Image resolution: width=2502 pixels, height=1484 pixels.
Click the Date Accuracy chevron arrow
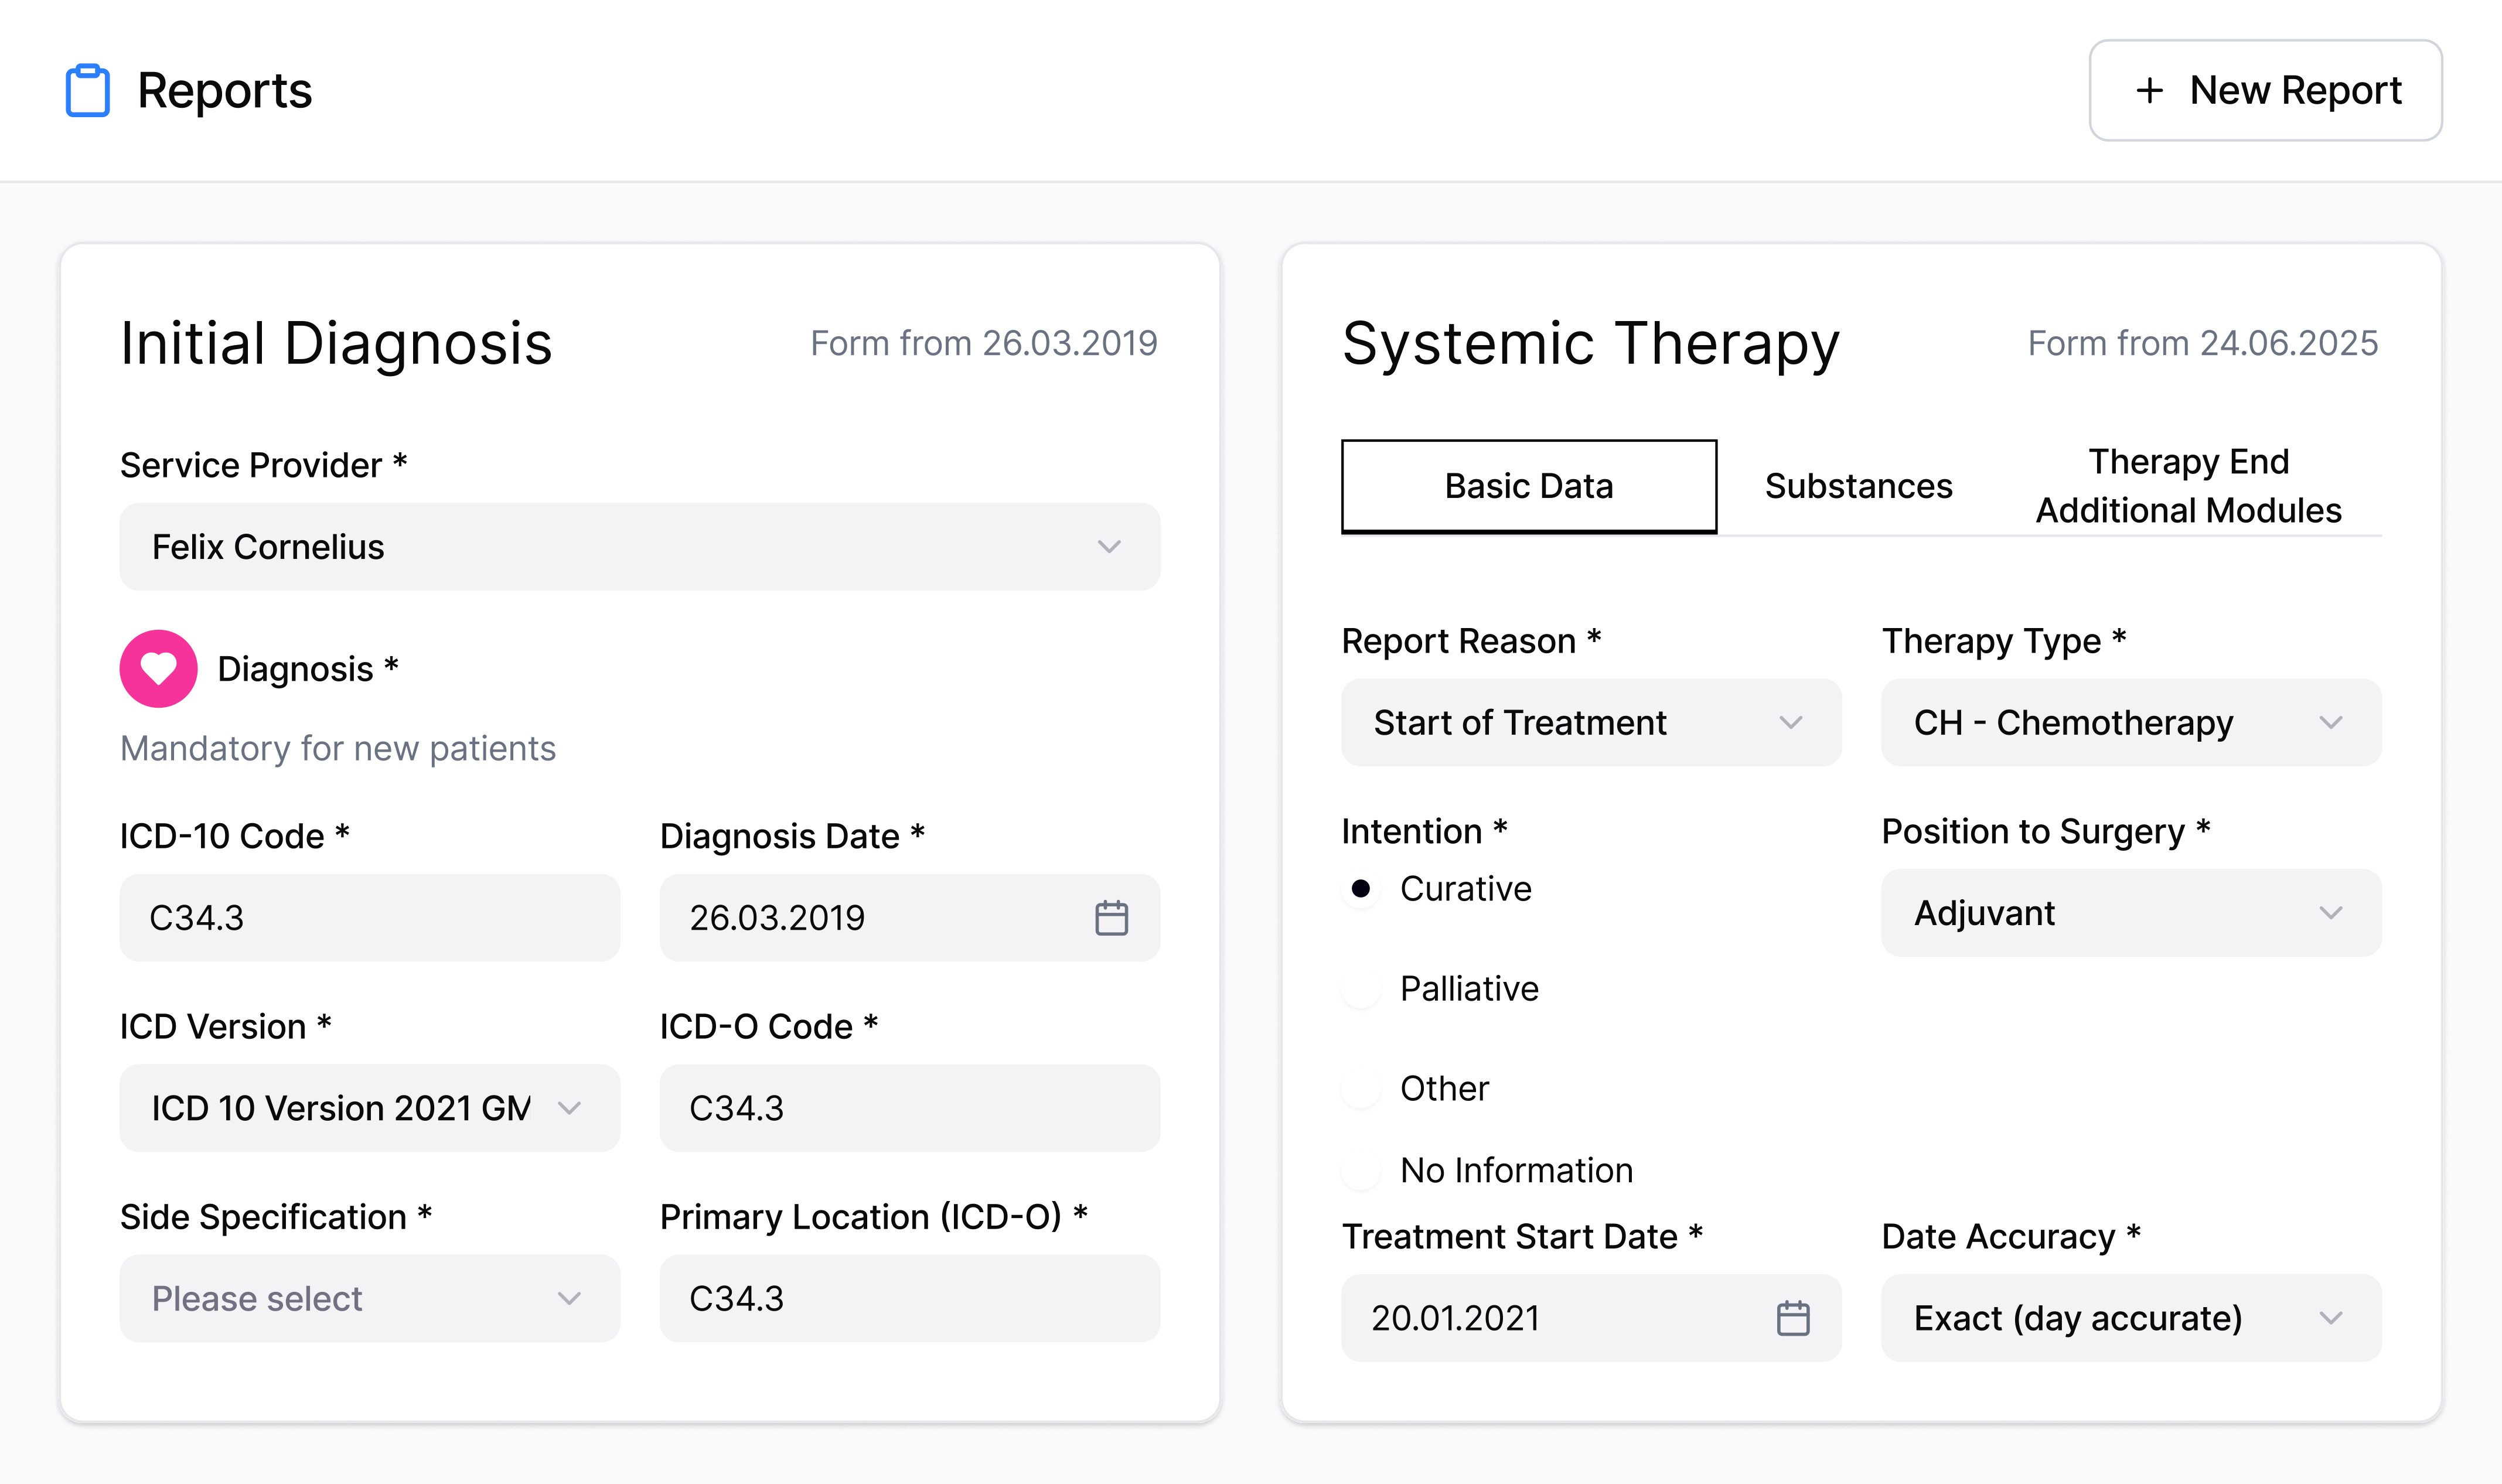coord(2330,1317)
